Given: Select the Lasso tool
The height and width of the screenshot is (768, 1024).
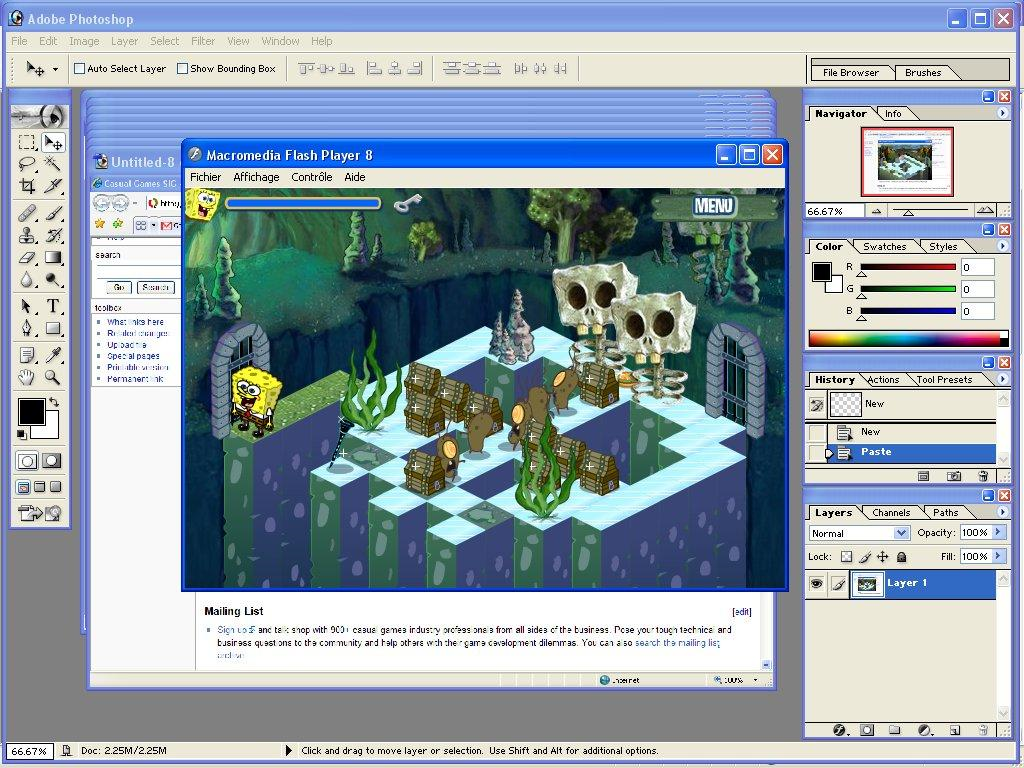Looking at the screenshot, I should [x=27, y=163].
